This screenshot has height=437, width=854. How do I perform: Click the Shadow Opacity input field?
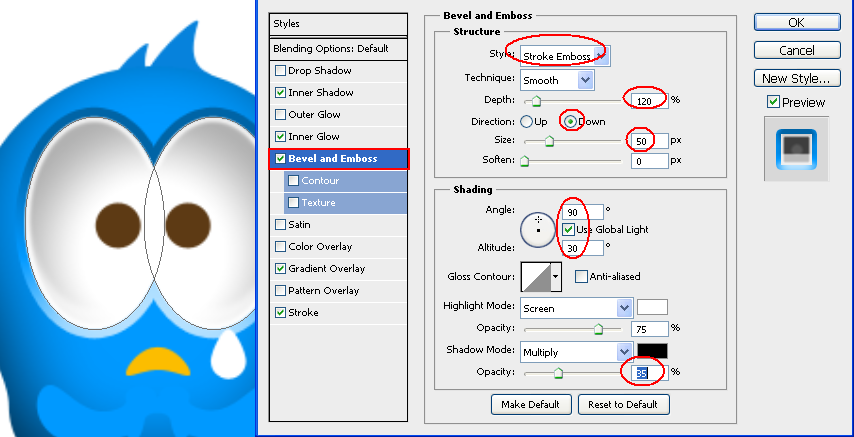(x=649, y=373)
